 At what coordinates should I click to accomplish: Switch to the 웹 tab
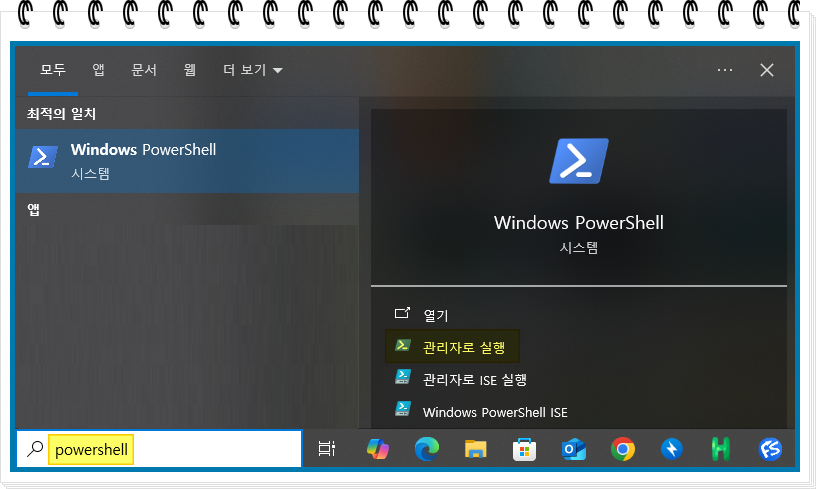(190, 70)
